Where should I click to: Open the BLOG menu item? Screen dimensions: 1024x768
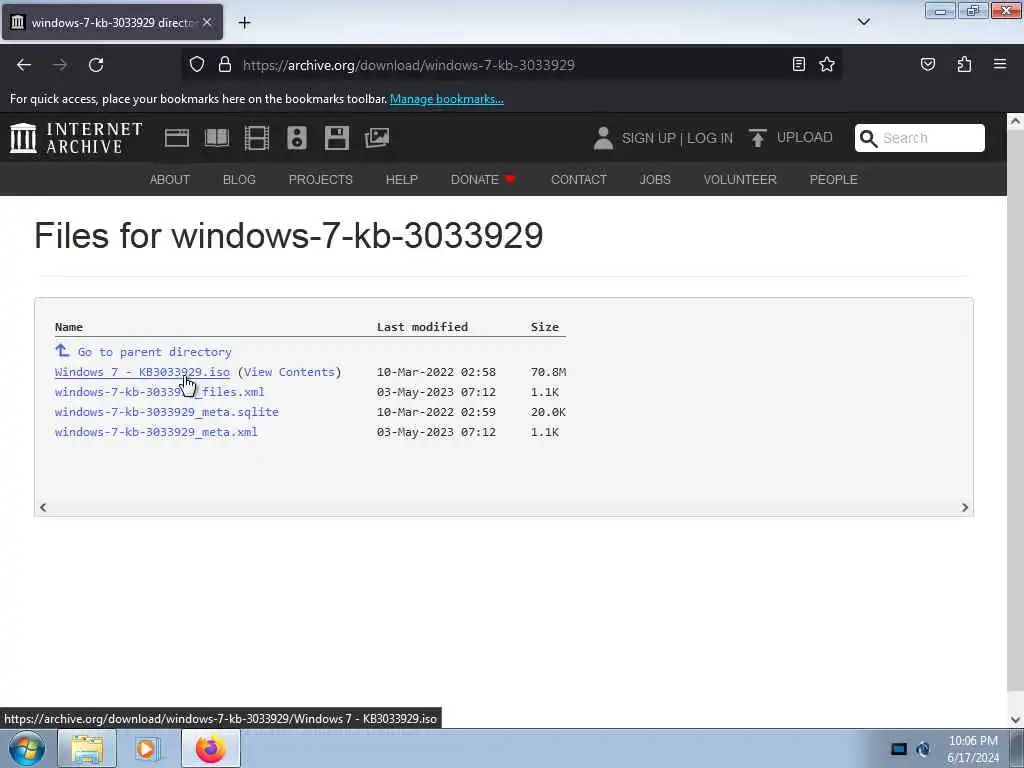point(239,180)
